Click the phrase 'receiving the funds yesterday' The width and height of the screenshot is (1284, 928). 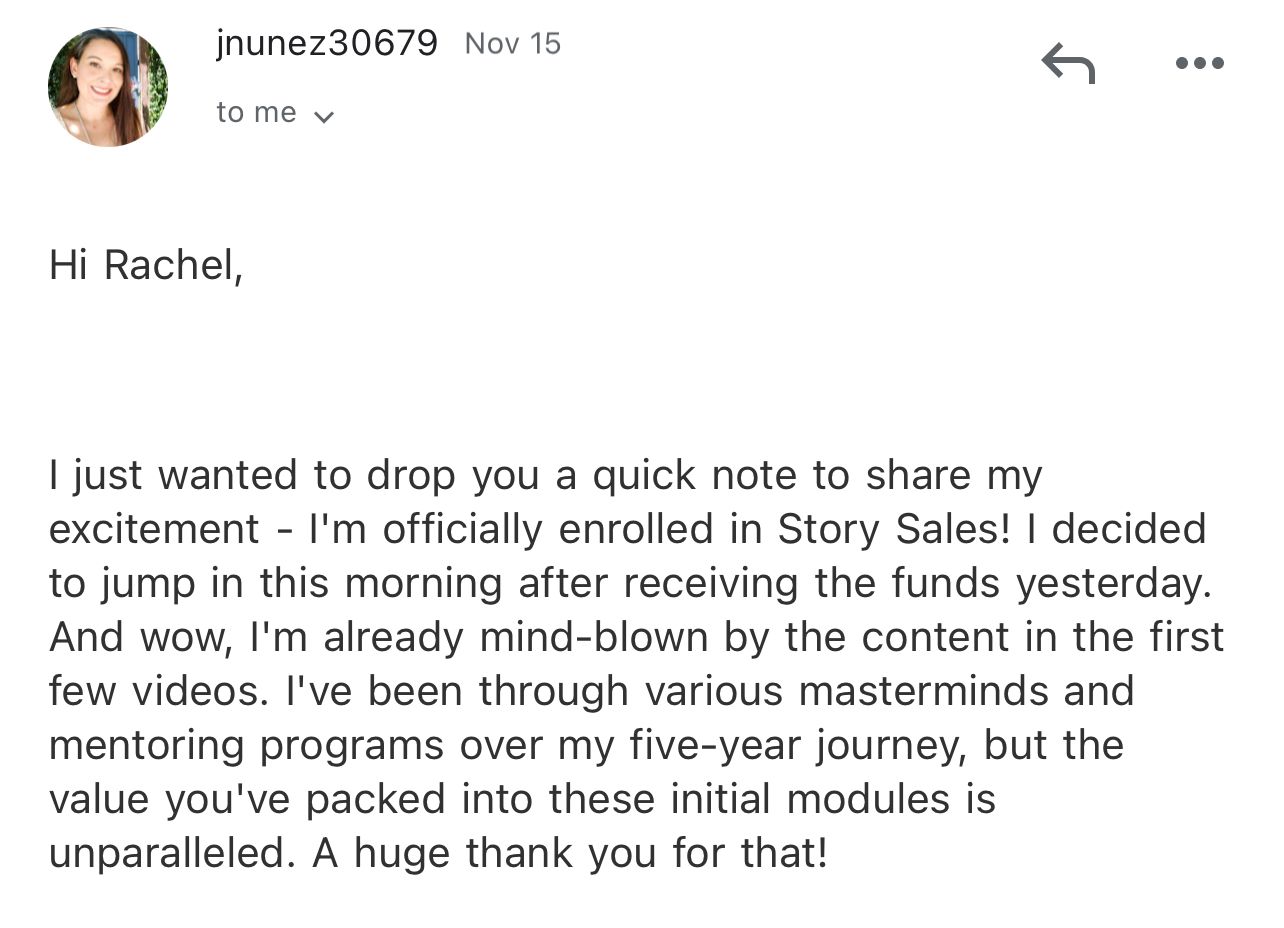click(936, 583)
